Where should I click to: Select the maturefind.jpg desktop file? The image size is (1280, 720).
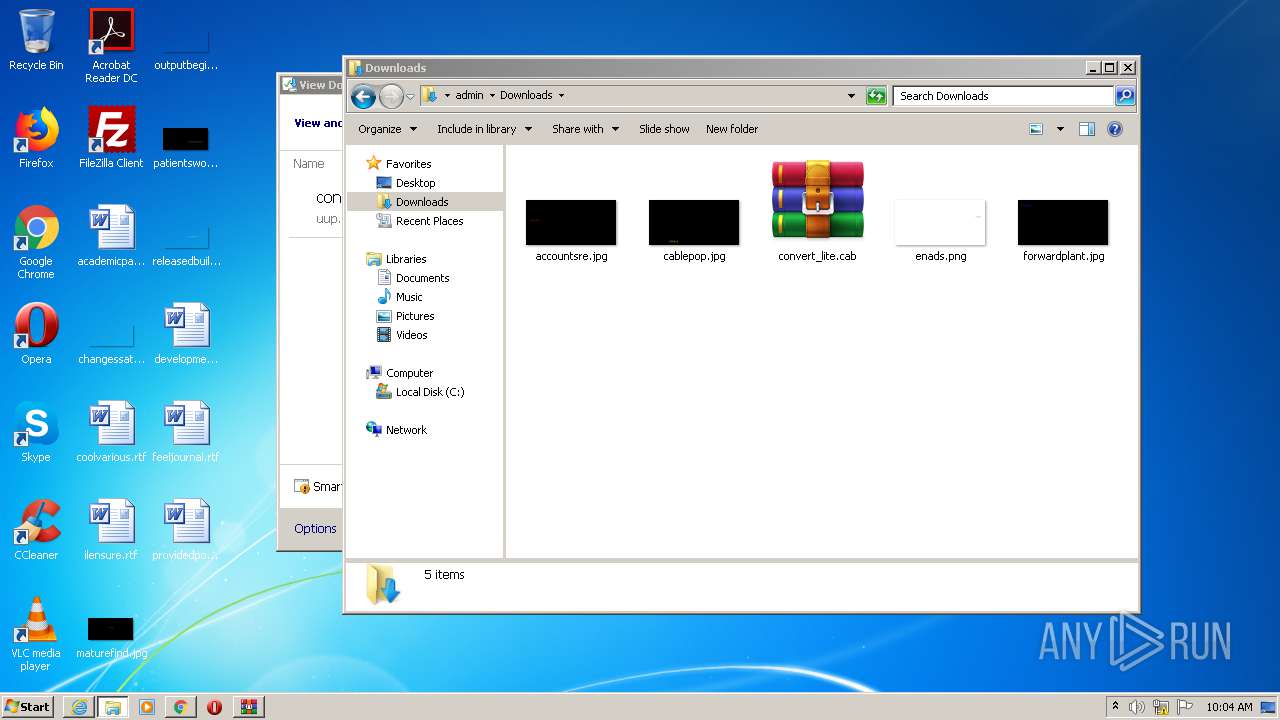(111, 638)
